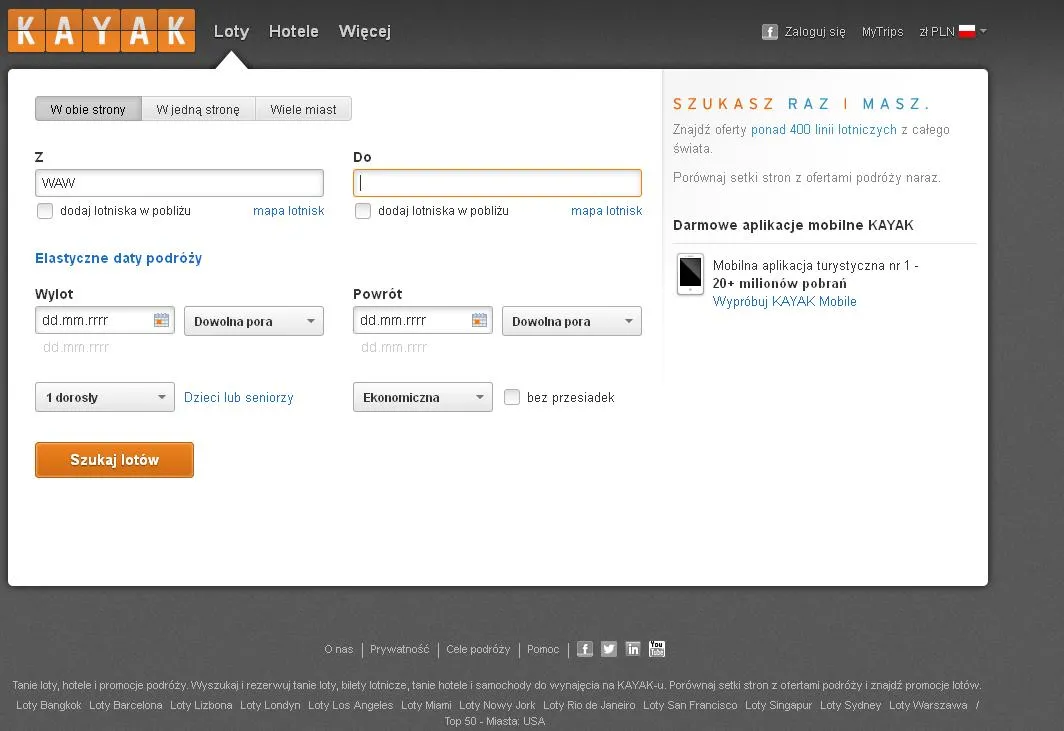Open the Prywatność footer link
This screenshot has width=1064, height=731.
point(400,650)
